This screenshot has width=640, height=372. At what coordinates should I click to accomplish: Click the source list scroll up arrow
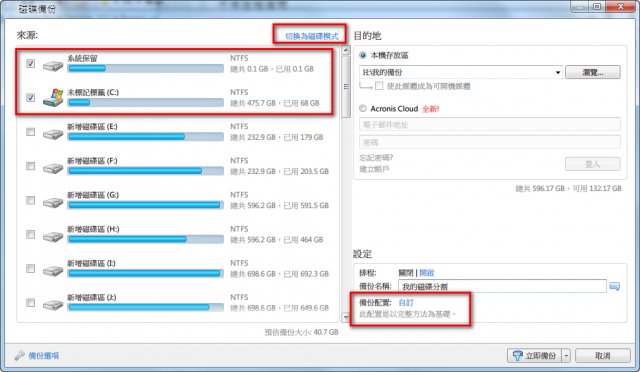tap(346, 50)
